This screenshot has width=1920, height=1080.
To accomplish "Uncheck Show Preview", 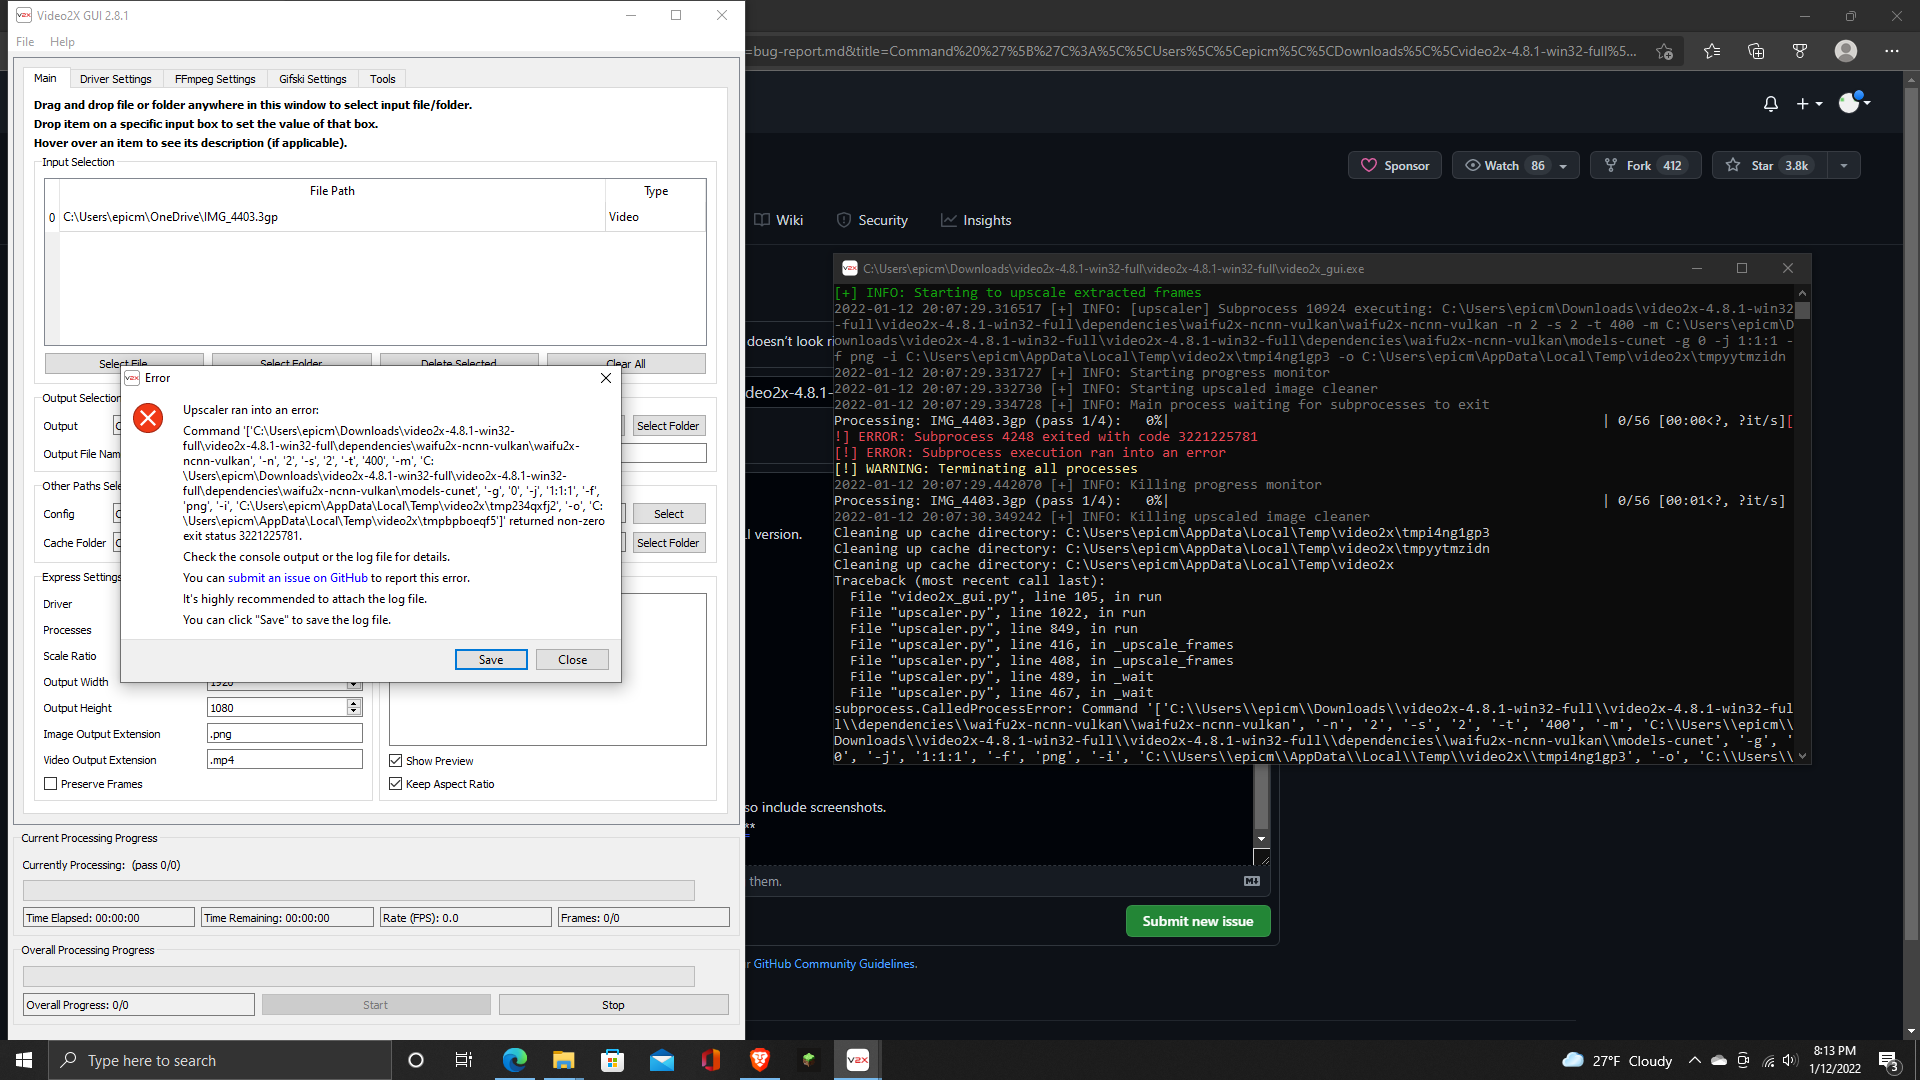I will [396, 760].
